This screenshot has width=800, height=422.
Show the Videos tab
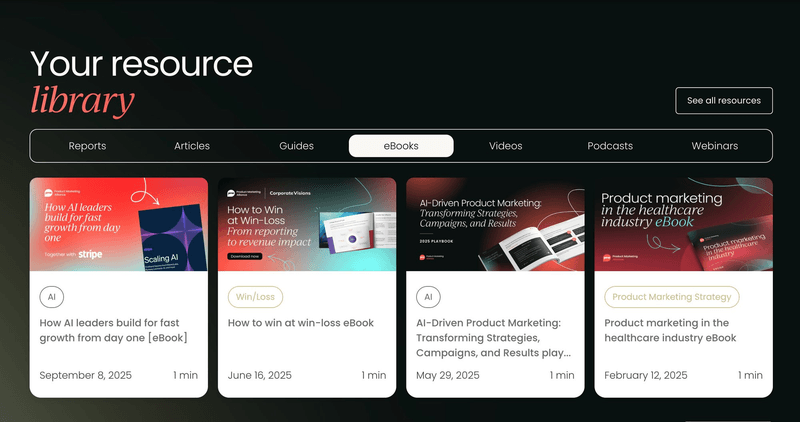click(x=505, y=146)
